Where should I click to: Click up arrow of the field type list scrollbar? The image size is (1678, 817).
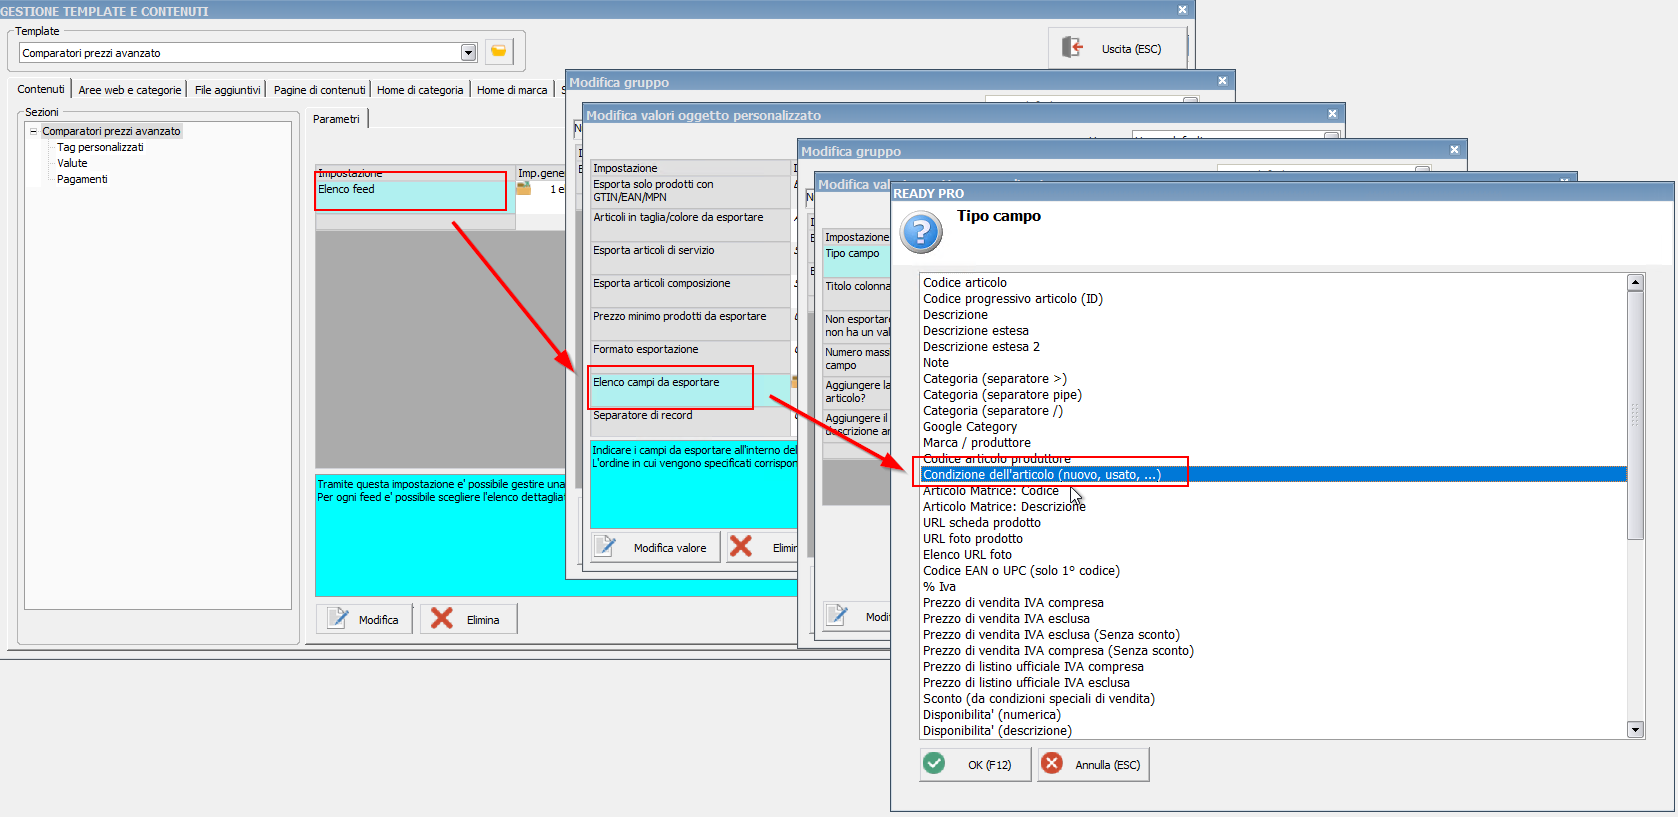[x=1636, y=283]
